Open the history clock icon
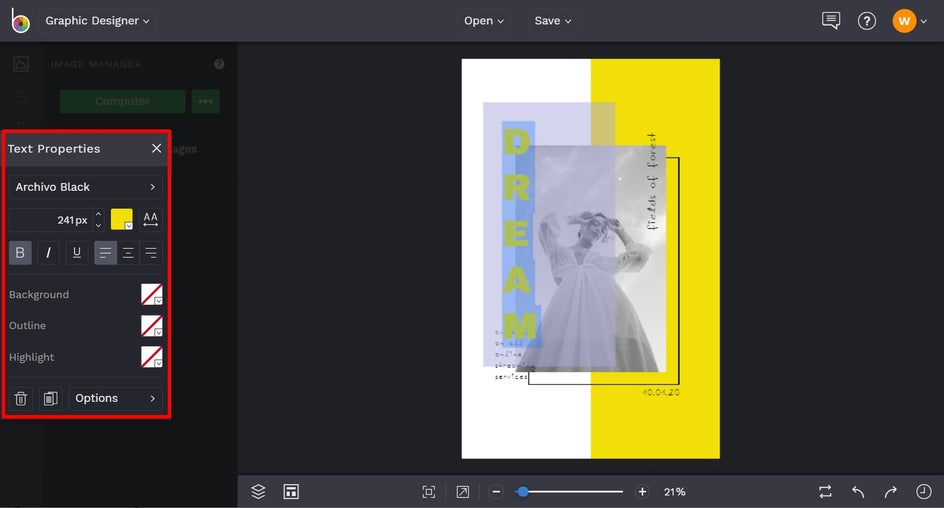 [924, 492]
